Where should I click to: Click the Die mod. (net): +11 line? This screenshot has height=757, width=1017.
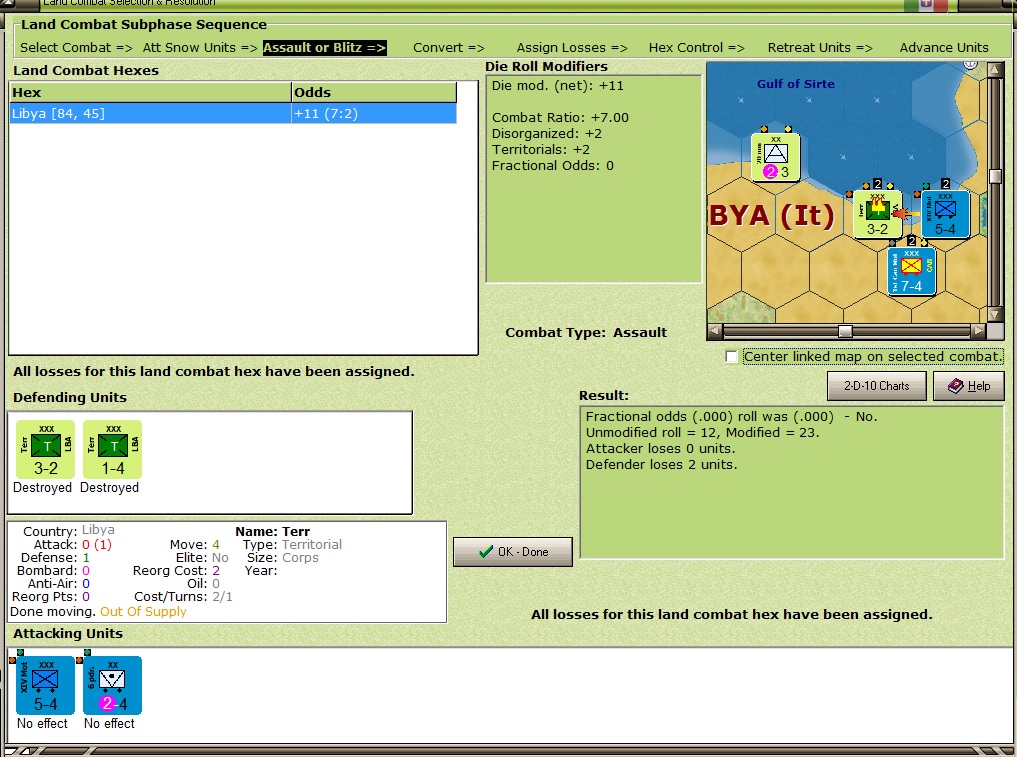click(557, 86)
